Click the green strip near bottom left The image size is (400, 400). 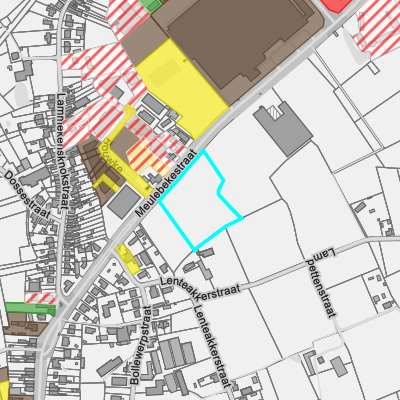pos(30,309)
